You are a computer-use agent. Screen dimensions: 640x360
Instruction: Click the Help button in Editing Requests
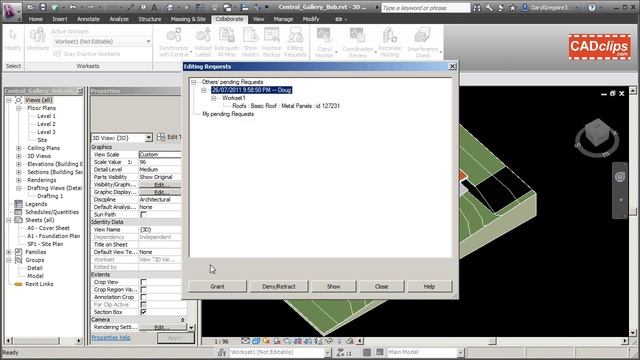429,287
